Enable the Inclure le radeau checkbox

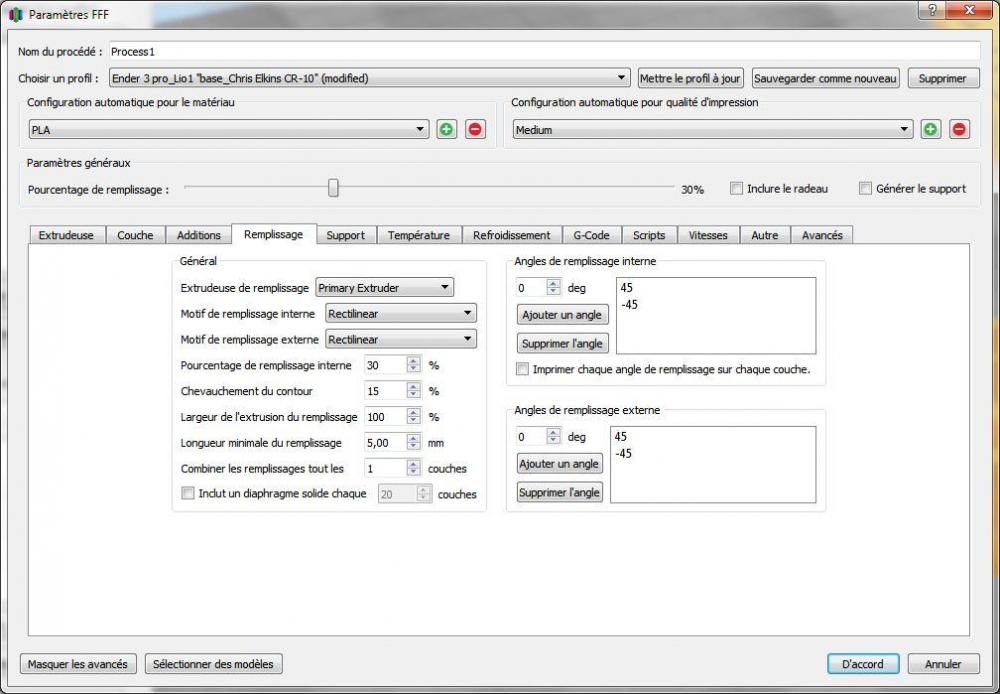click(x=737, y=189)
